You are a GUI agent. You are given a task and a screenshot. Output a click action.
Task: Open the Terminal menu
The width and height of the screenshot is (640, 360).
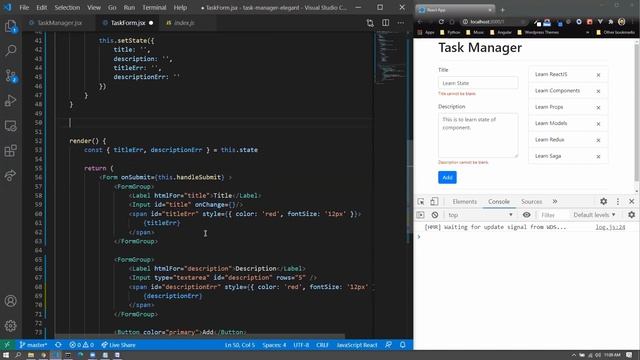[x=154, y=7]
